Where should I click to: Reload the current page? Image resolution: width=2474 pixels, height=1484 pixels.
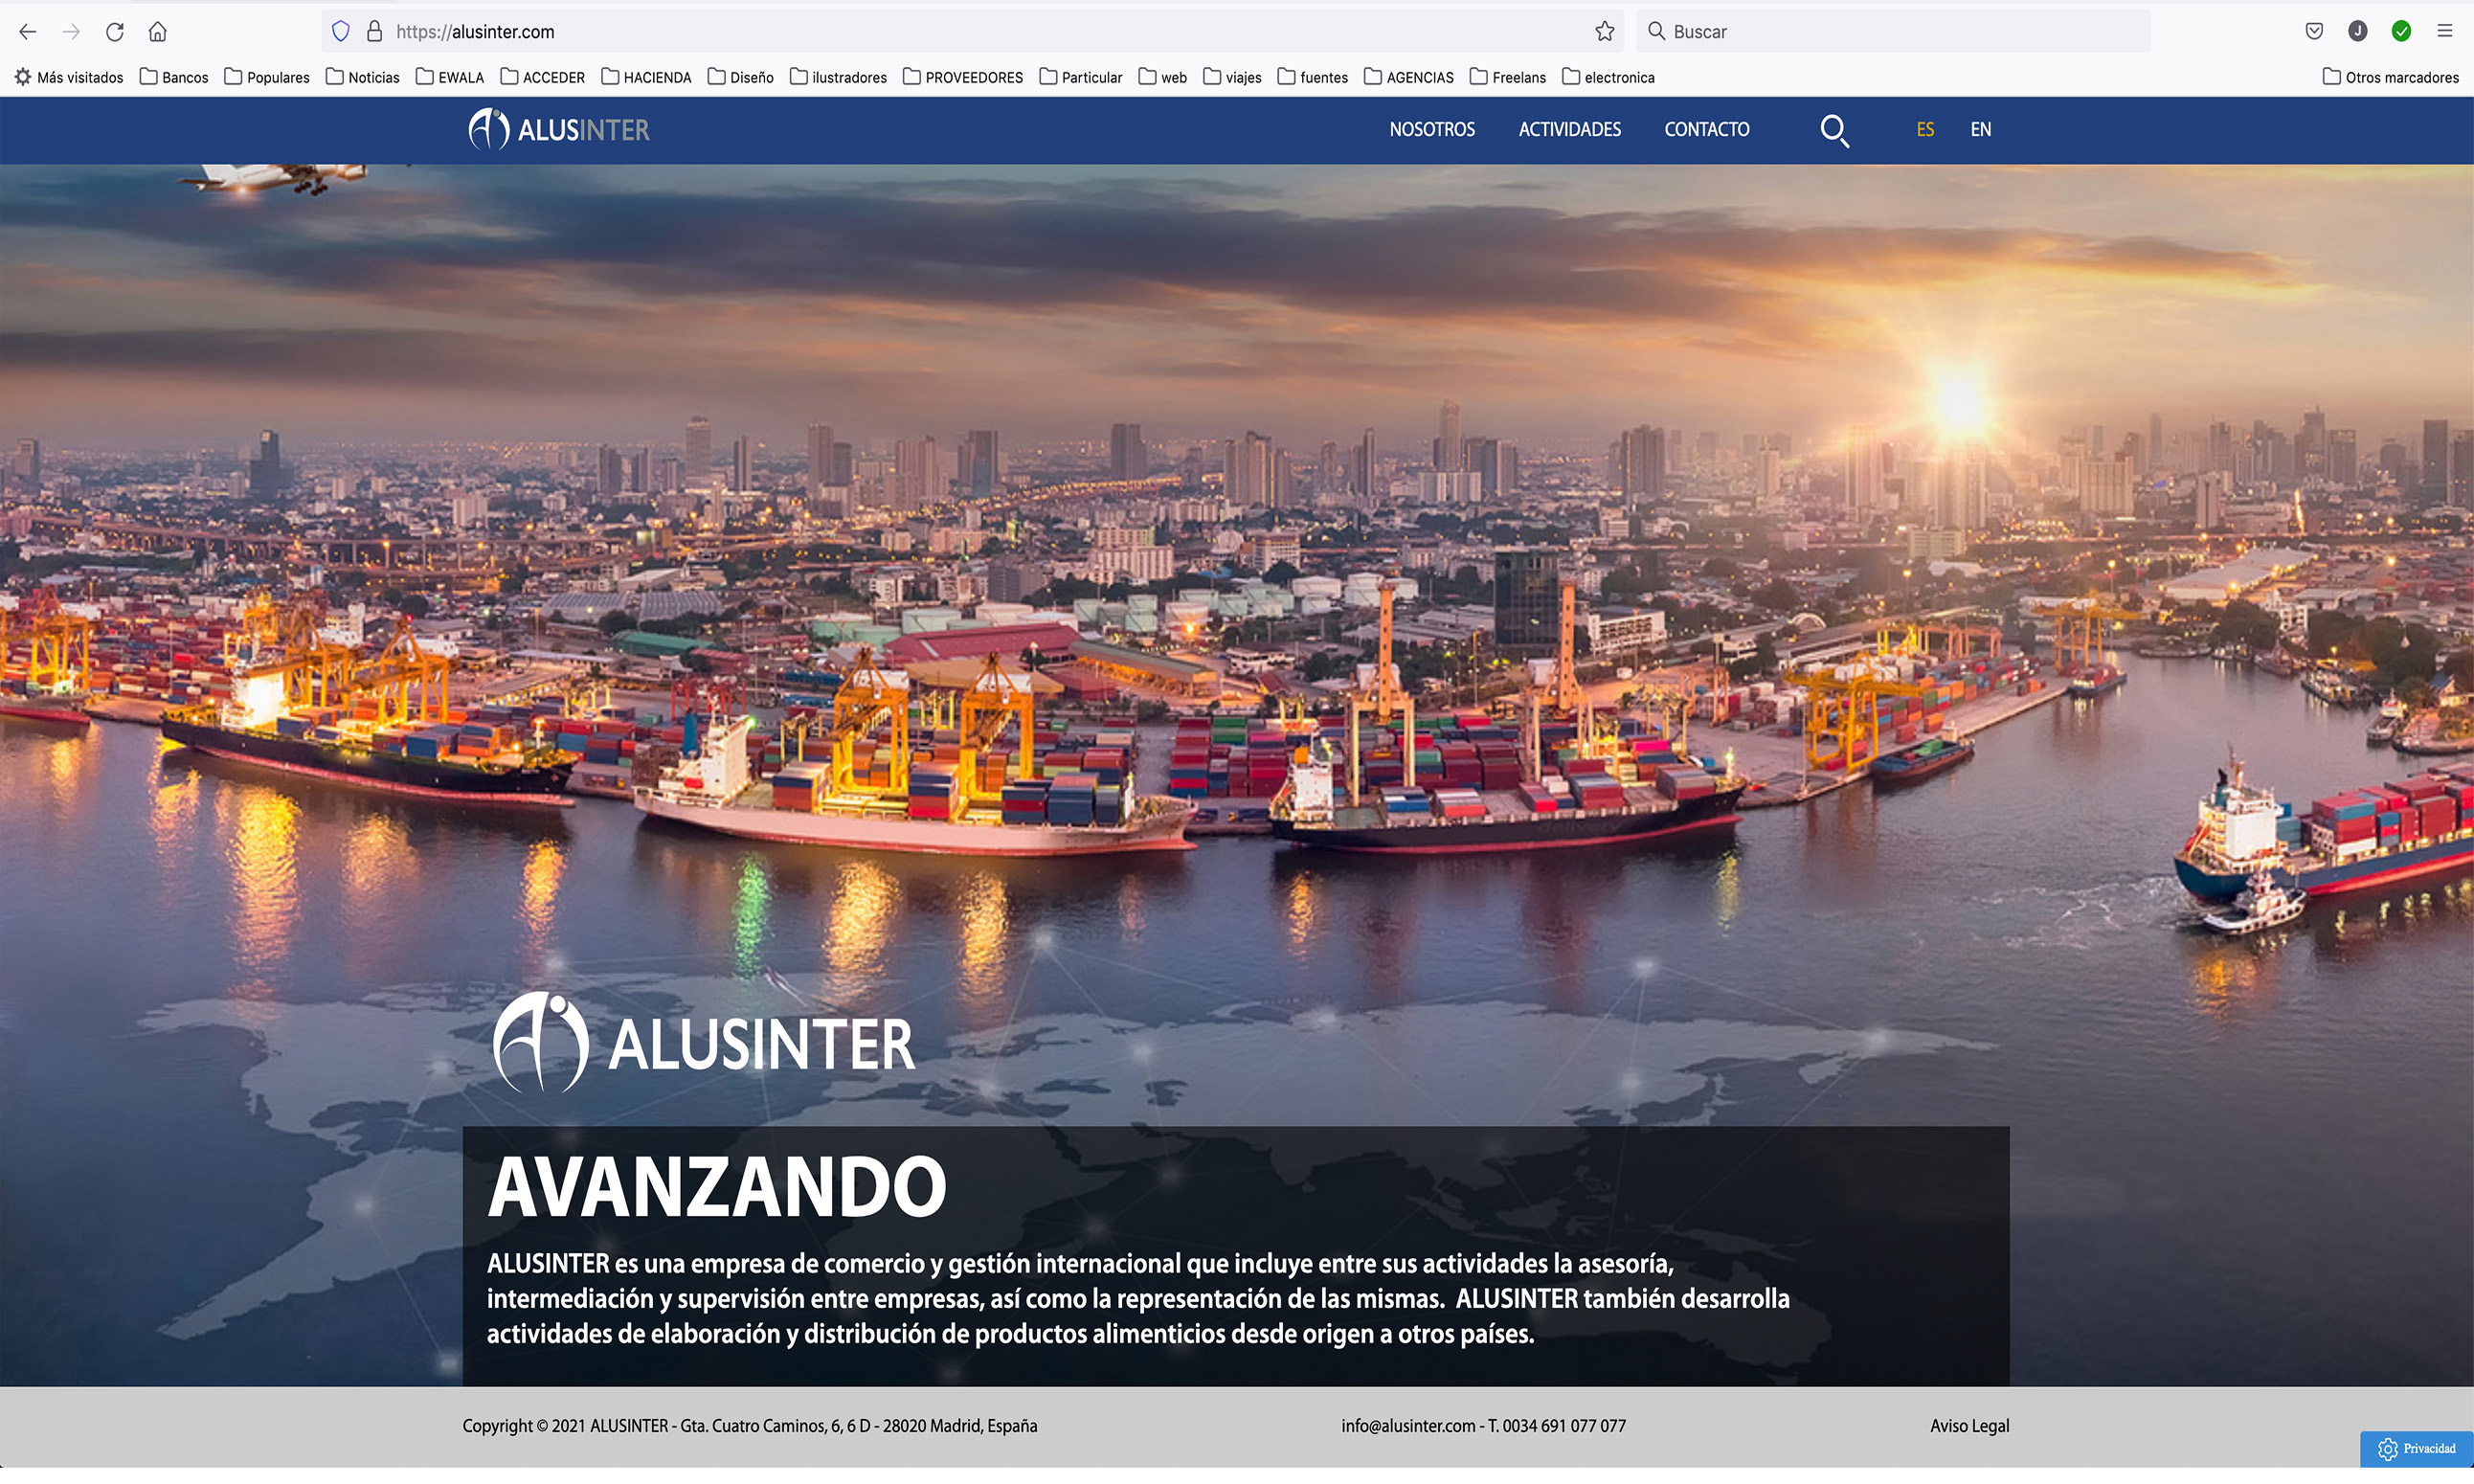coord(114,32)
